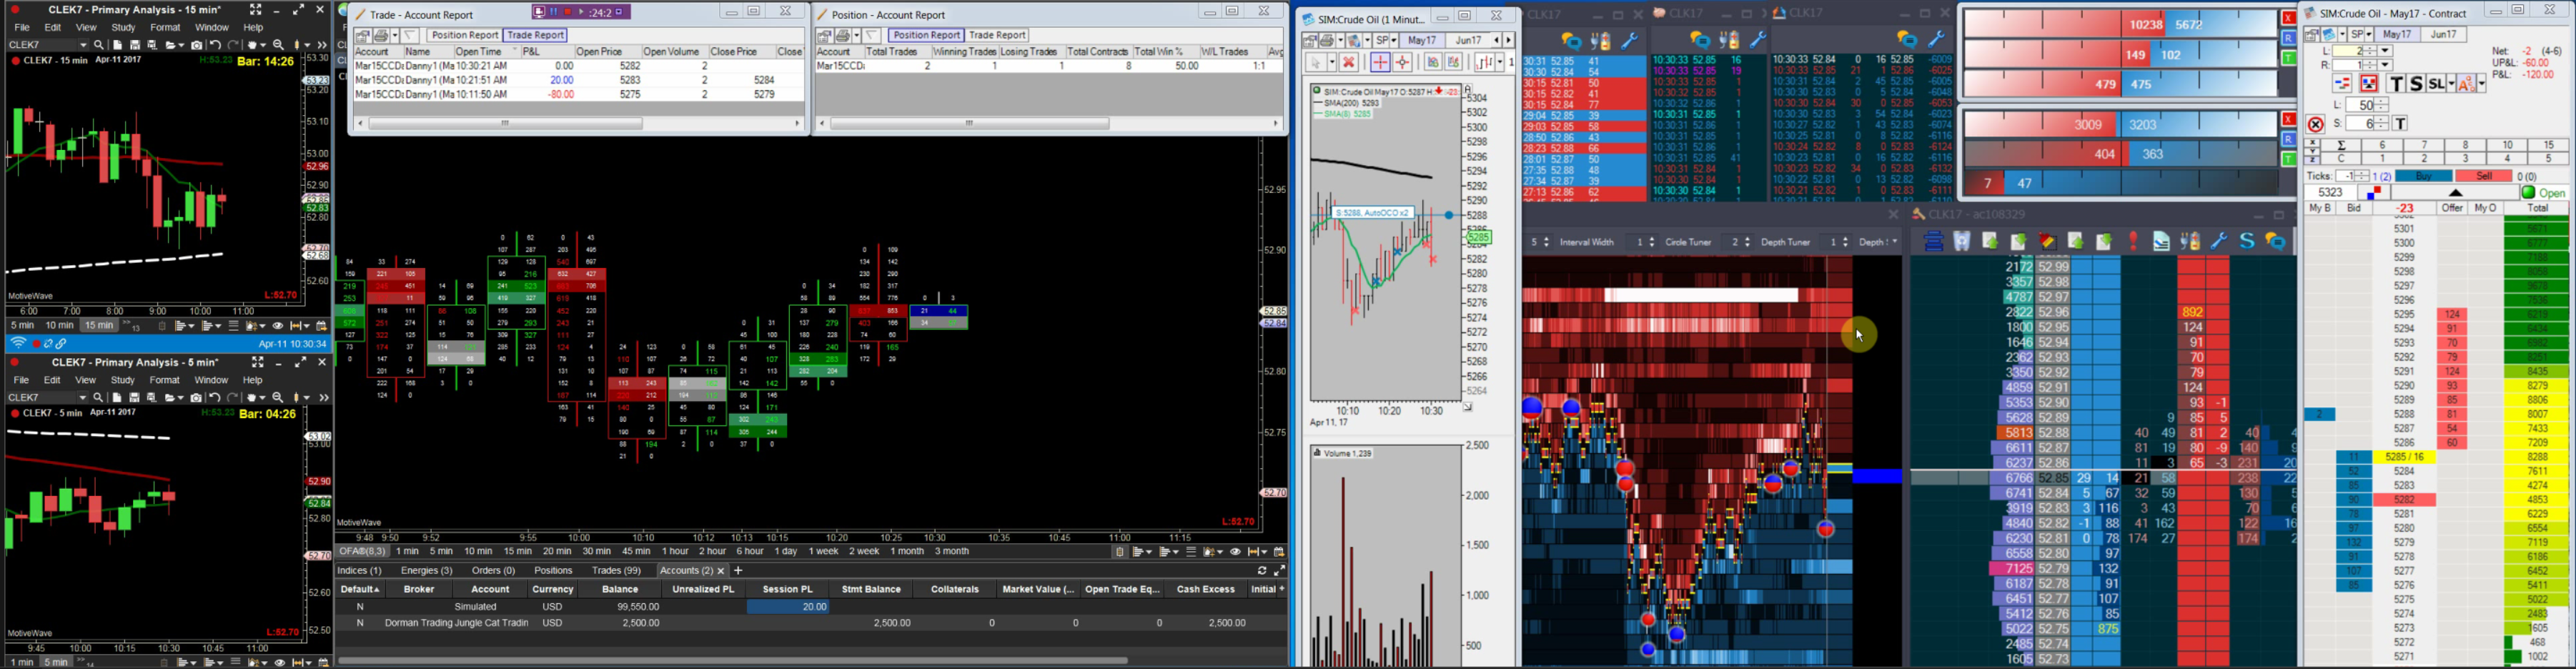Image resolution: width=2576 pixels, height=669 pixels.
Task: Pause the screen recording from the purple recorder bar
Action: (x=553, y=13)
